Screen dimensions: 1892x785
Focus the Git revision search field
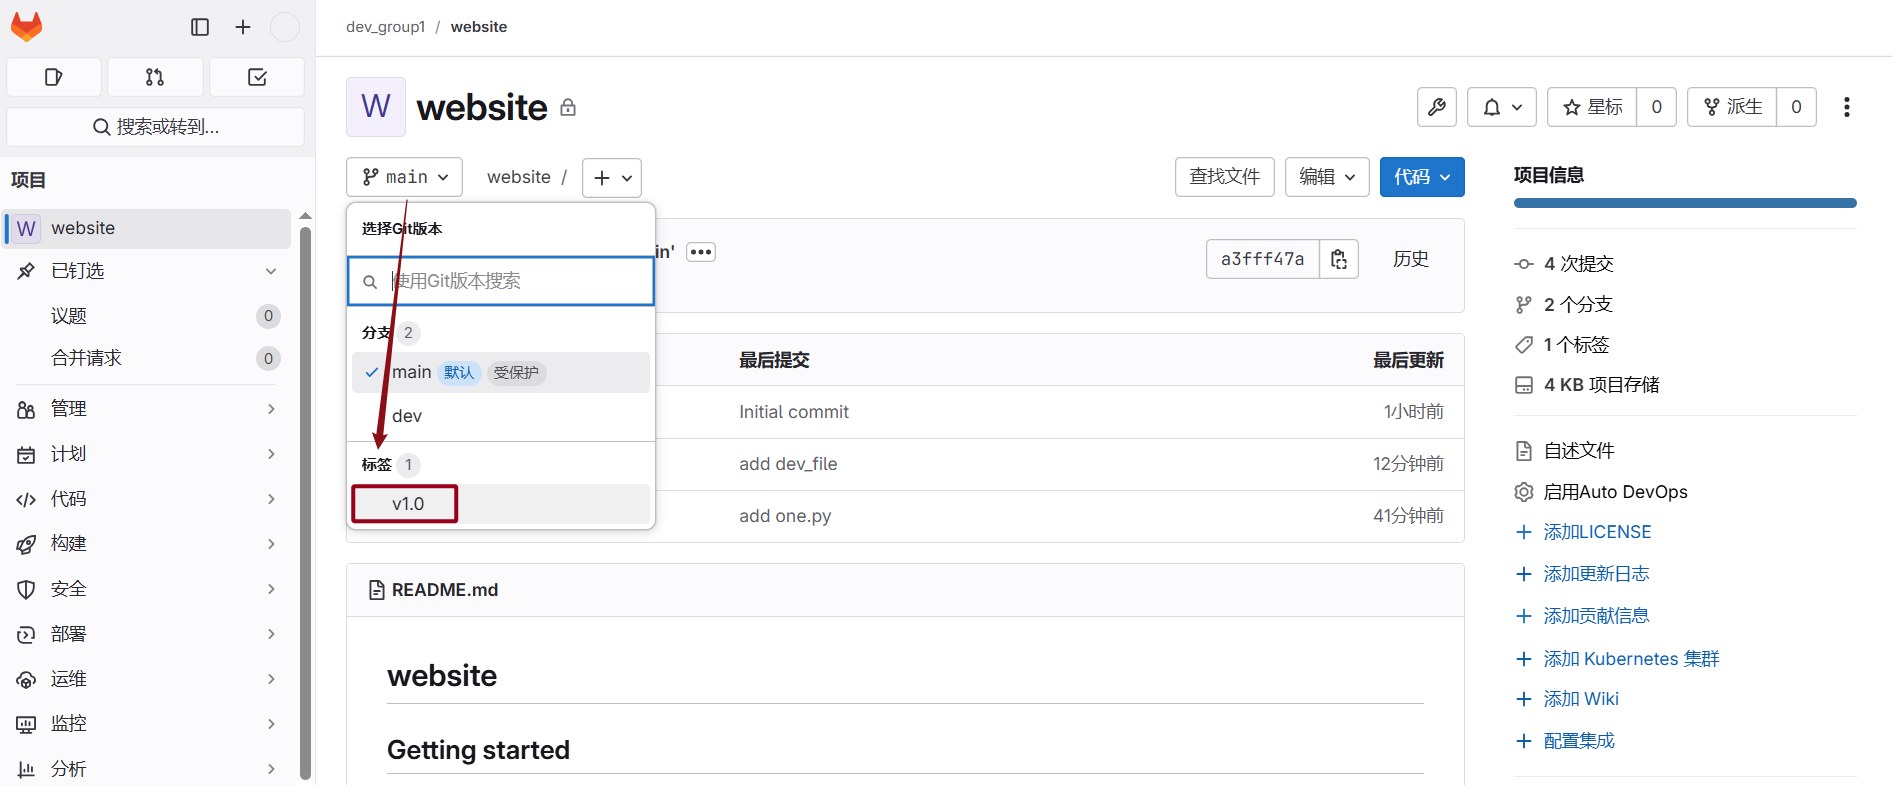501,281
